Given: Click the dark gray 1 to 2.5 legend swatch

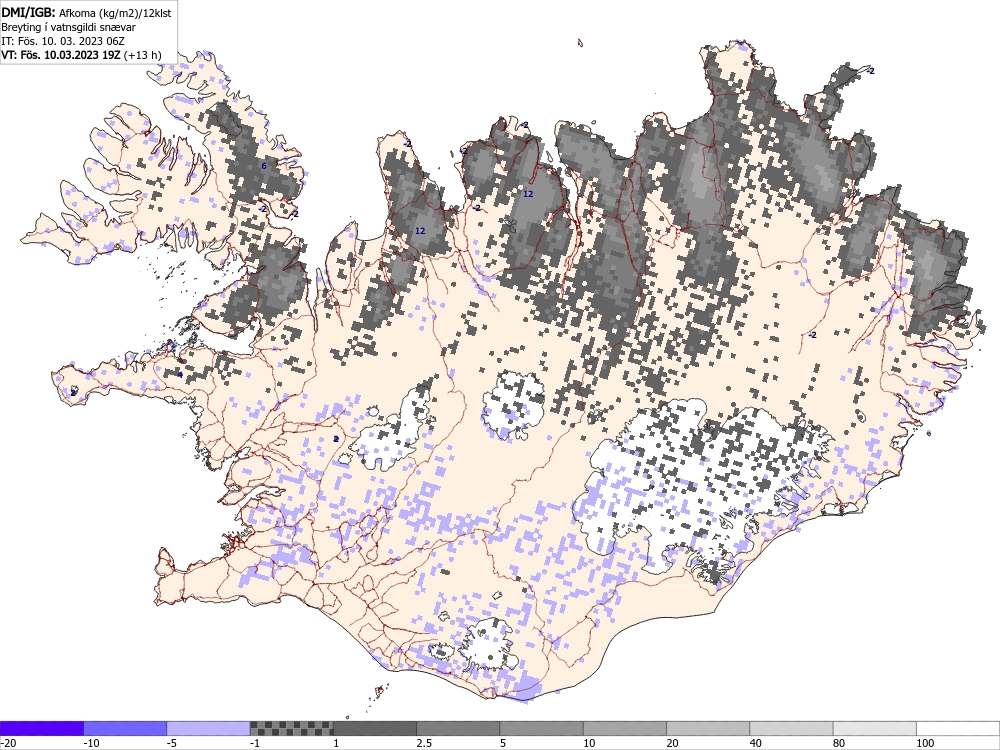Looking at the screenshot, I should pos(374,728).
